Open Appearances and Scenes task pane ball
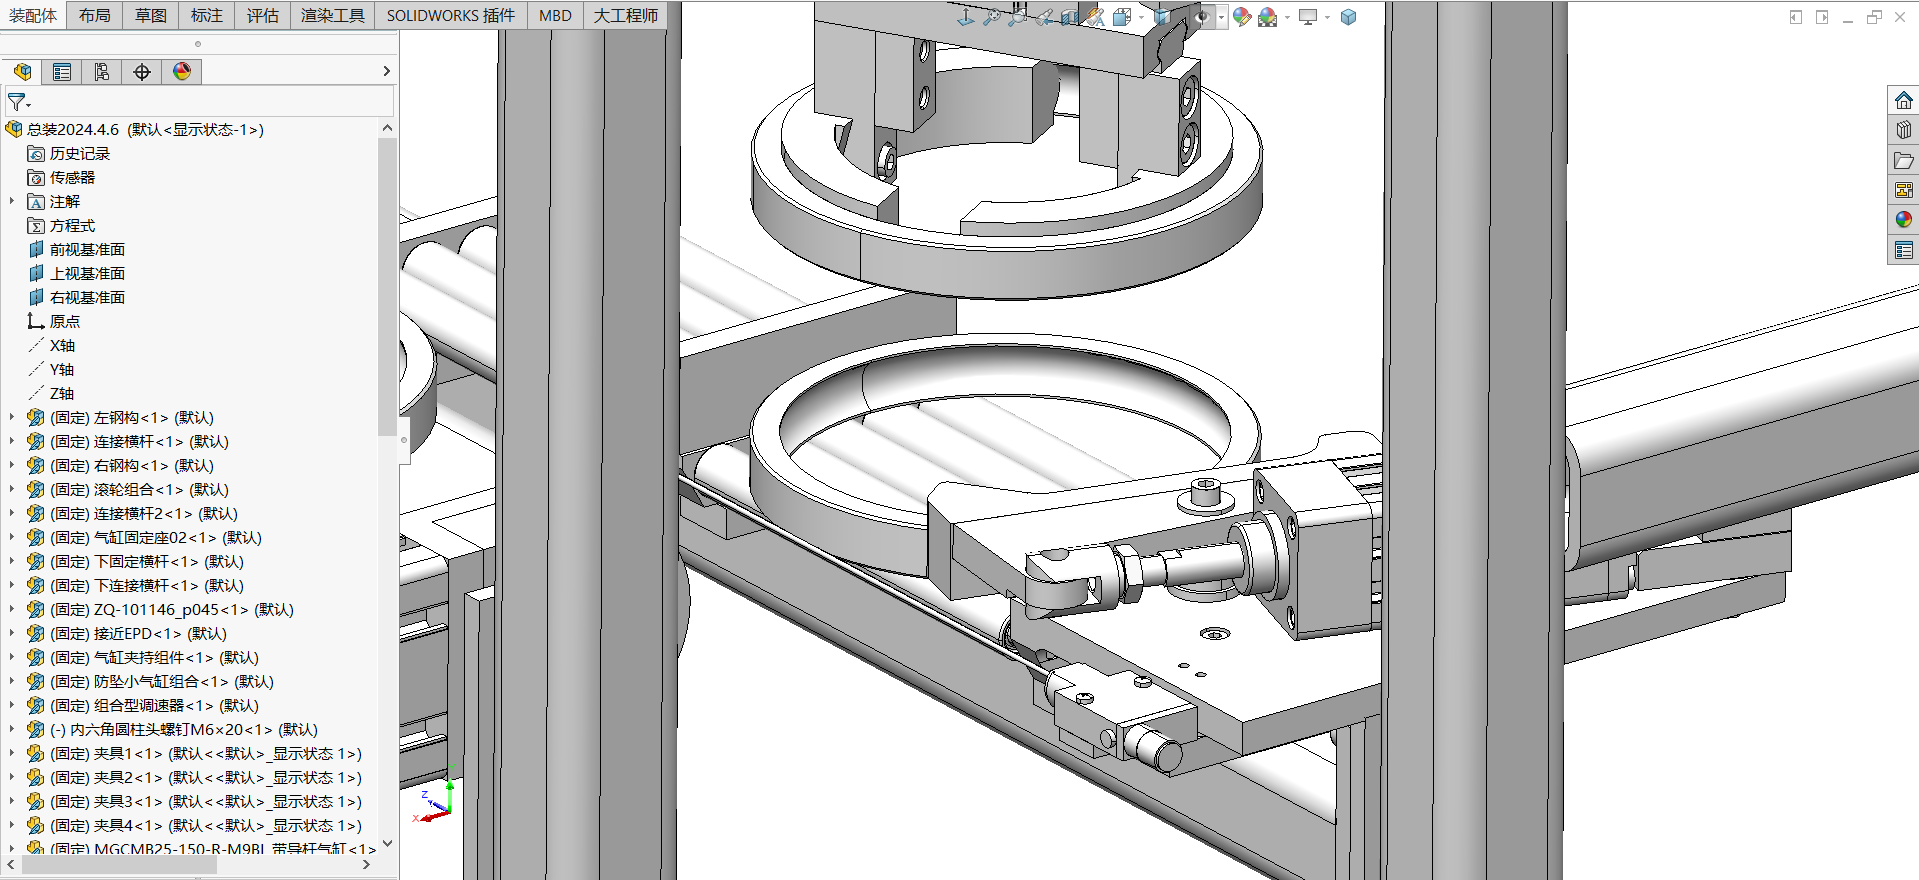 pyautogui.click(x=1903, y=220)
